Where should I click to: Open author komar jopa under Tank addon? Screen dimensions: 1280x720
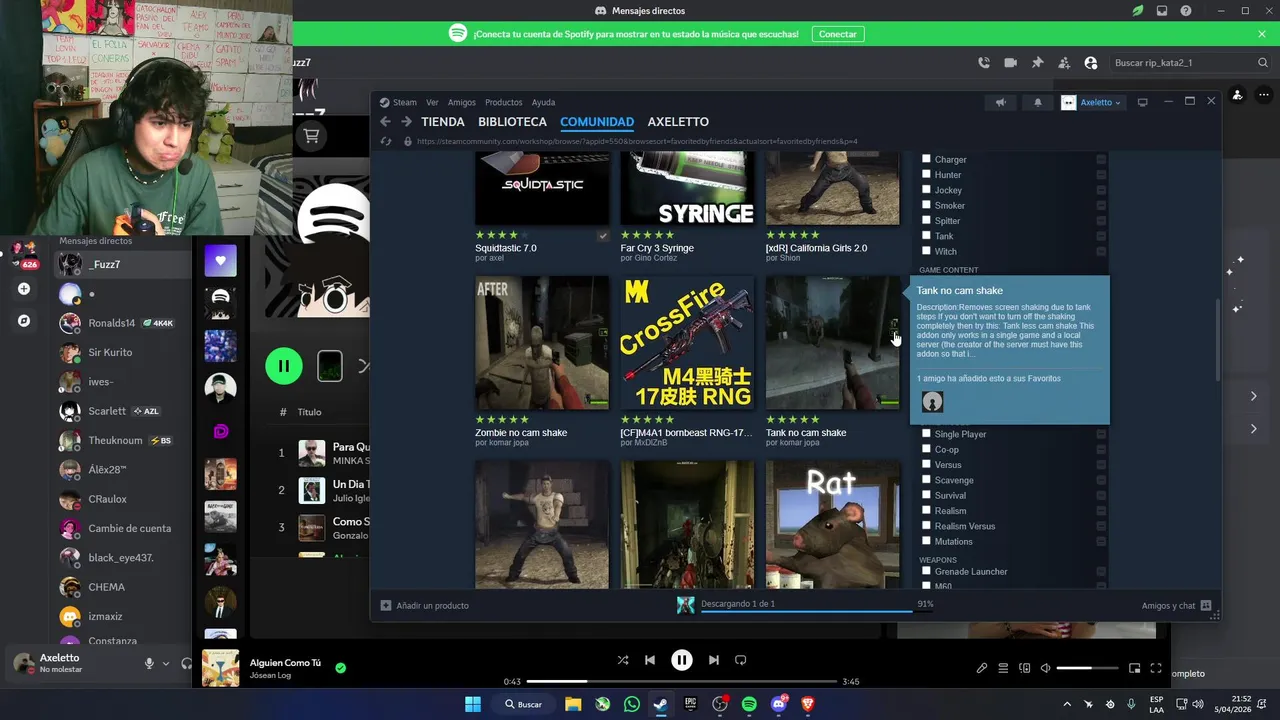click(x=799, y=442)
